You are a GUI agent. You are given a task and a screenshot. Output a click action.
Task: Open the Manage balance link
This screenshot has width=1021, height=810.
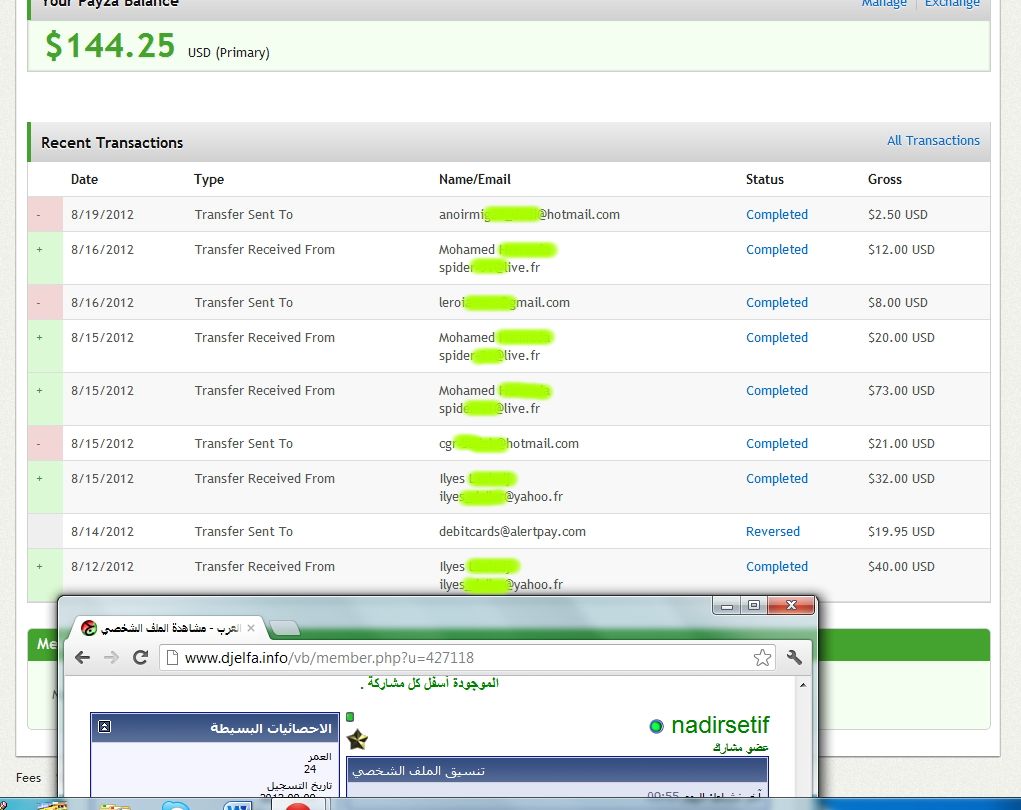884,3
